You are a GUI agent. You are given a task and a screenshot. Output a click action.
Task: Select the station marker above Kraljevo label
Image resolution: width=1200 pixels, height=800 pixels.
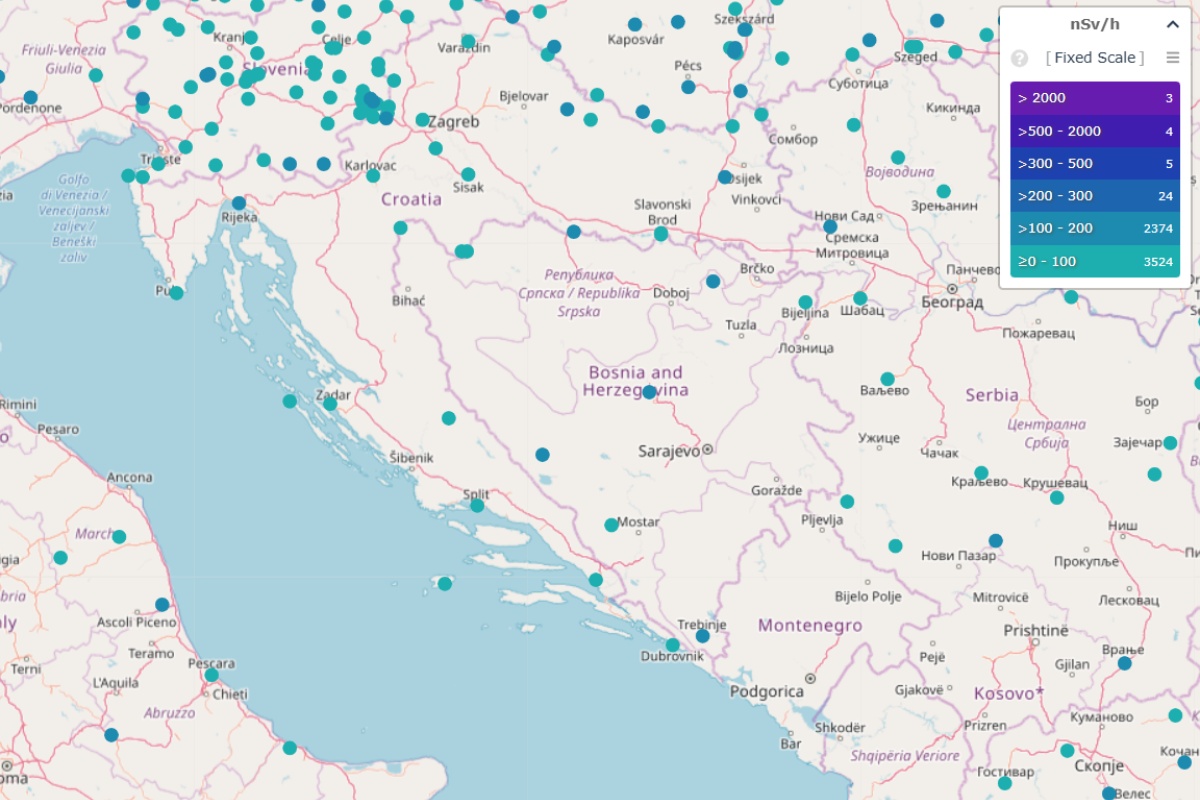click(x=981, y=473)
